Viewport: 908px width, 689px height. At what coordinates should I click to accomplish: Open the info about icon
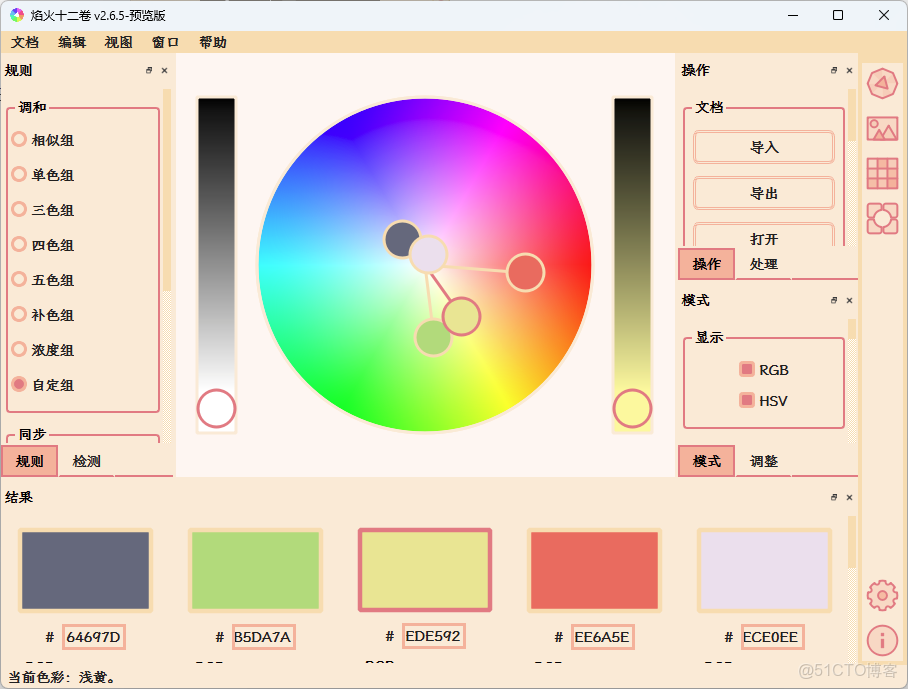pos(882,640)
